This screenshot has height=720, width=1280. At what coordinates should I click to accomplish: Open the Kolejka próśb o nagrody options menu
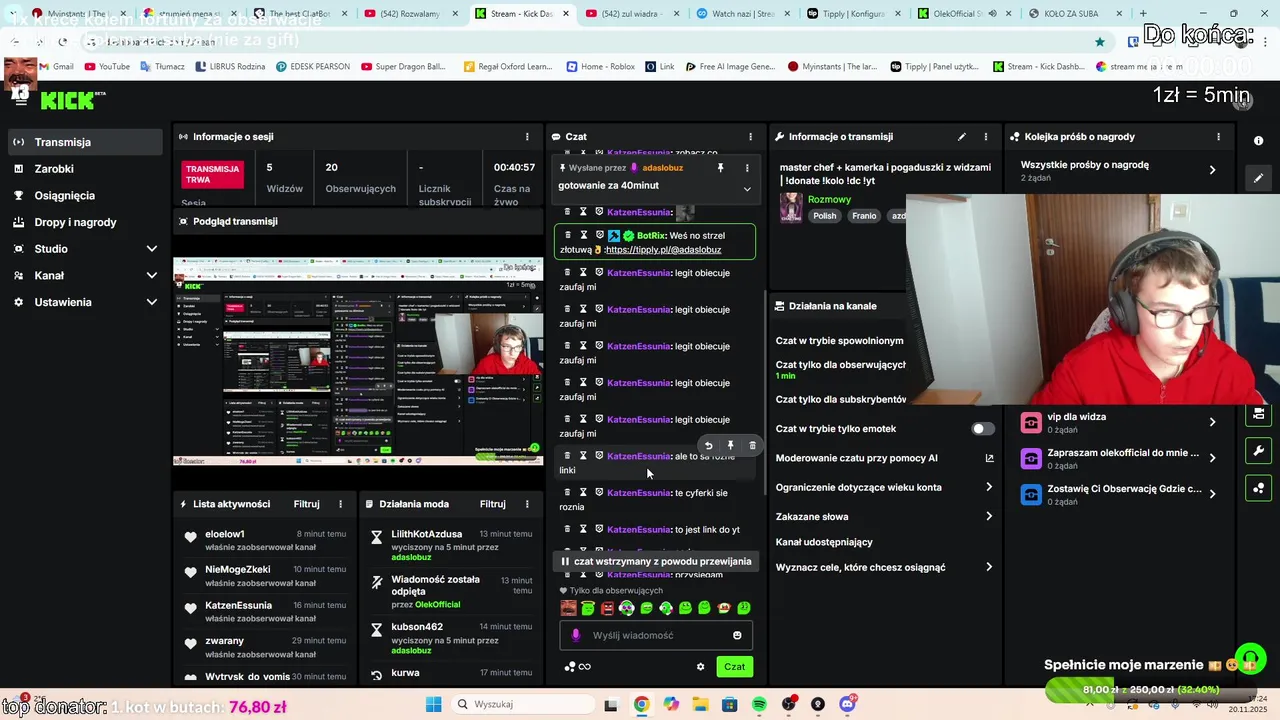[1218, 136]
